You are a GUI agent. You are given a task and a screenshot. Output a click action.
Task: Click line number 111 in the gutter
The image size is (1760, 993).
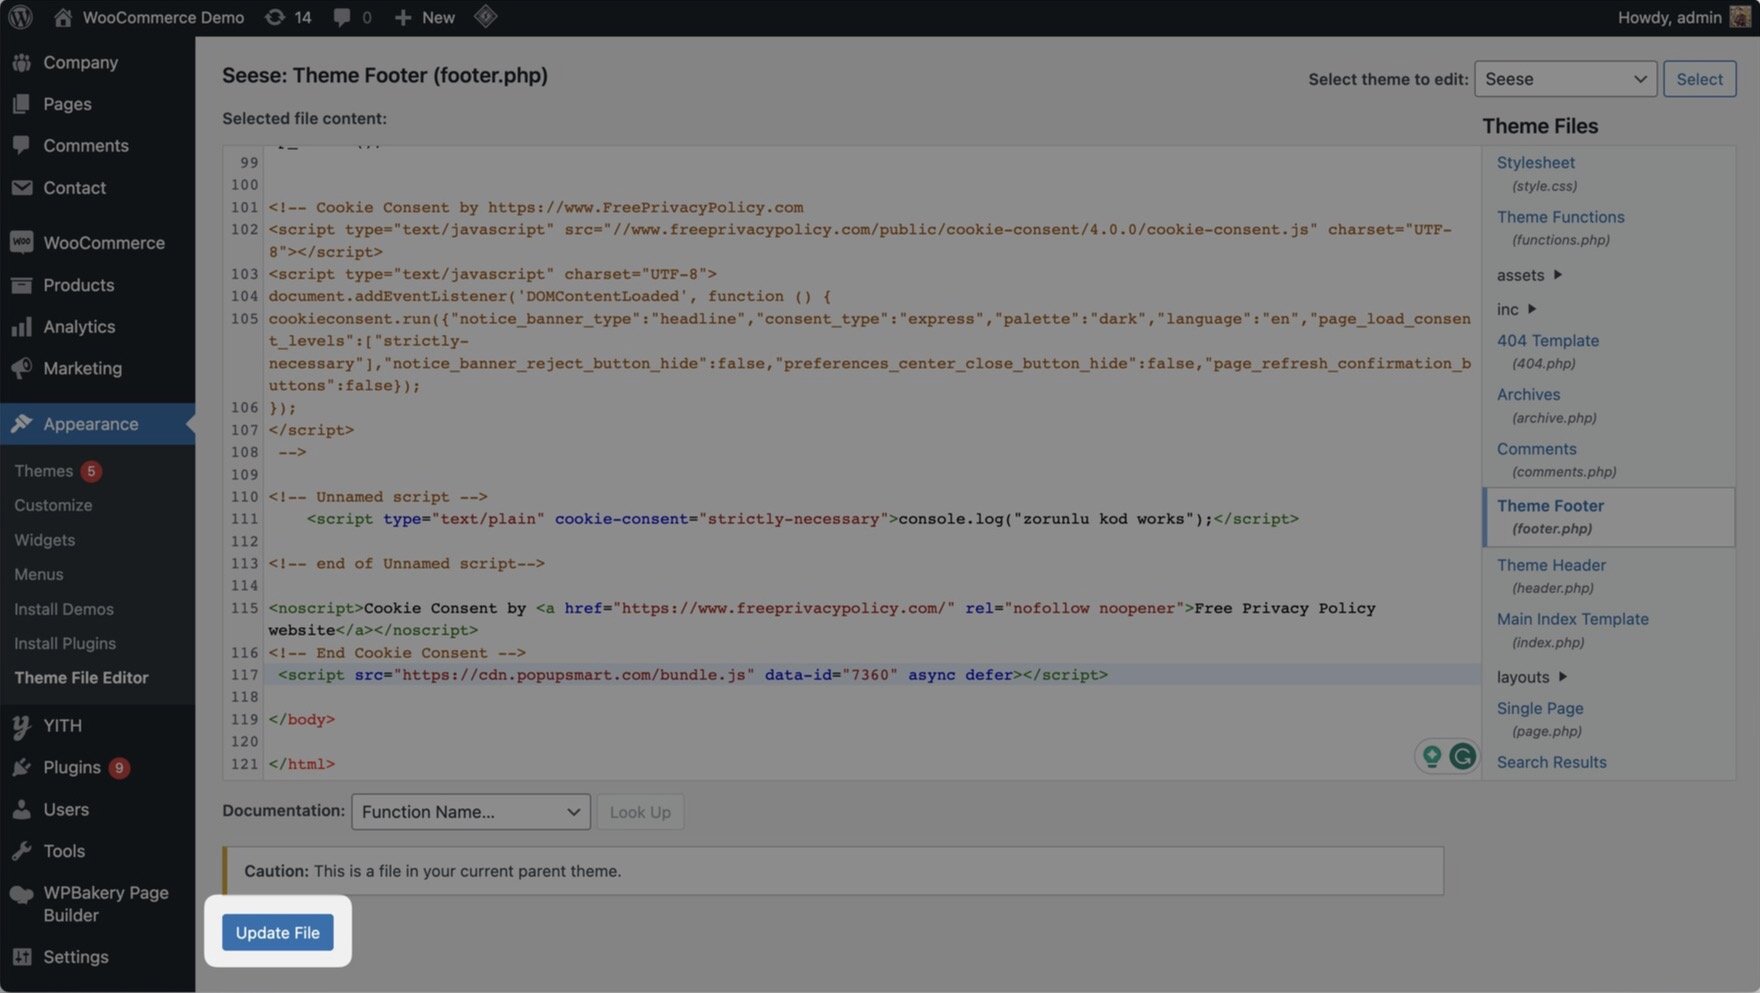[x=244, y=519]
